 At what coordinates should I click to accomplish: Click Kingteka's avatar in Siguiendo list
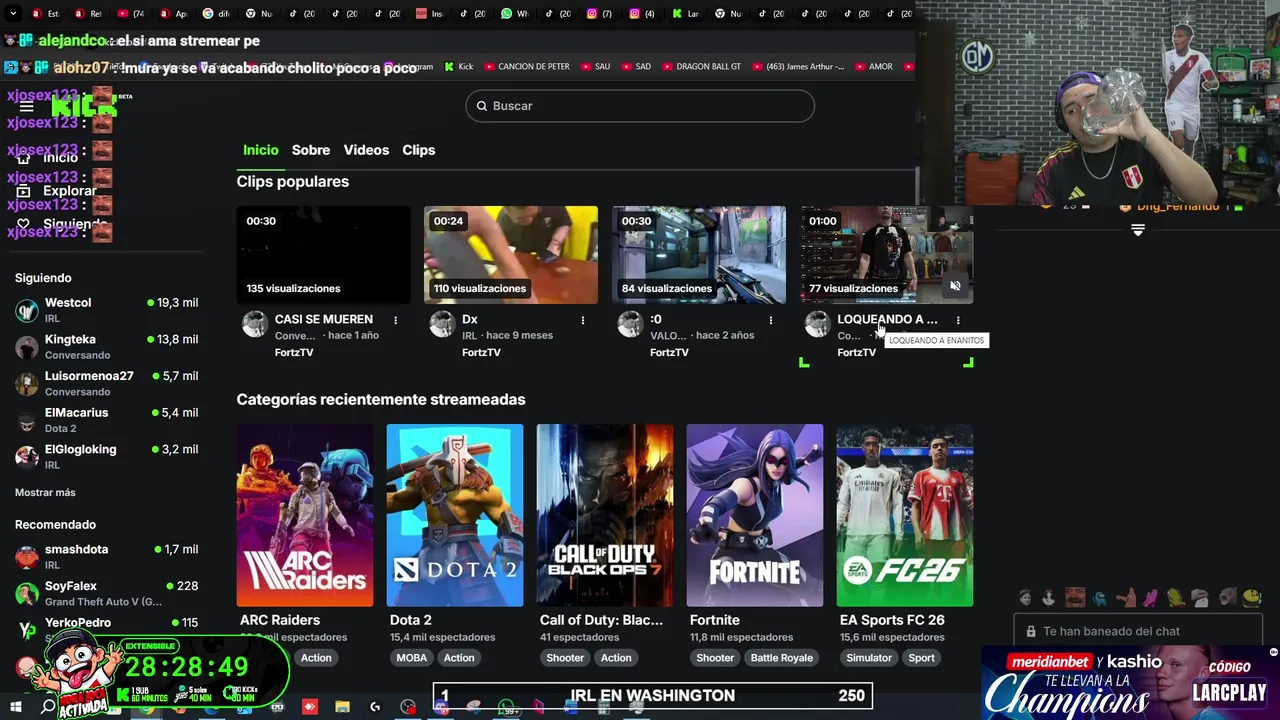point(27,347)
